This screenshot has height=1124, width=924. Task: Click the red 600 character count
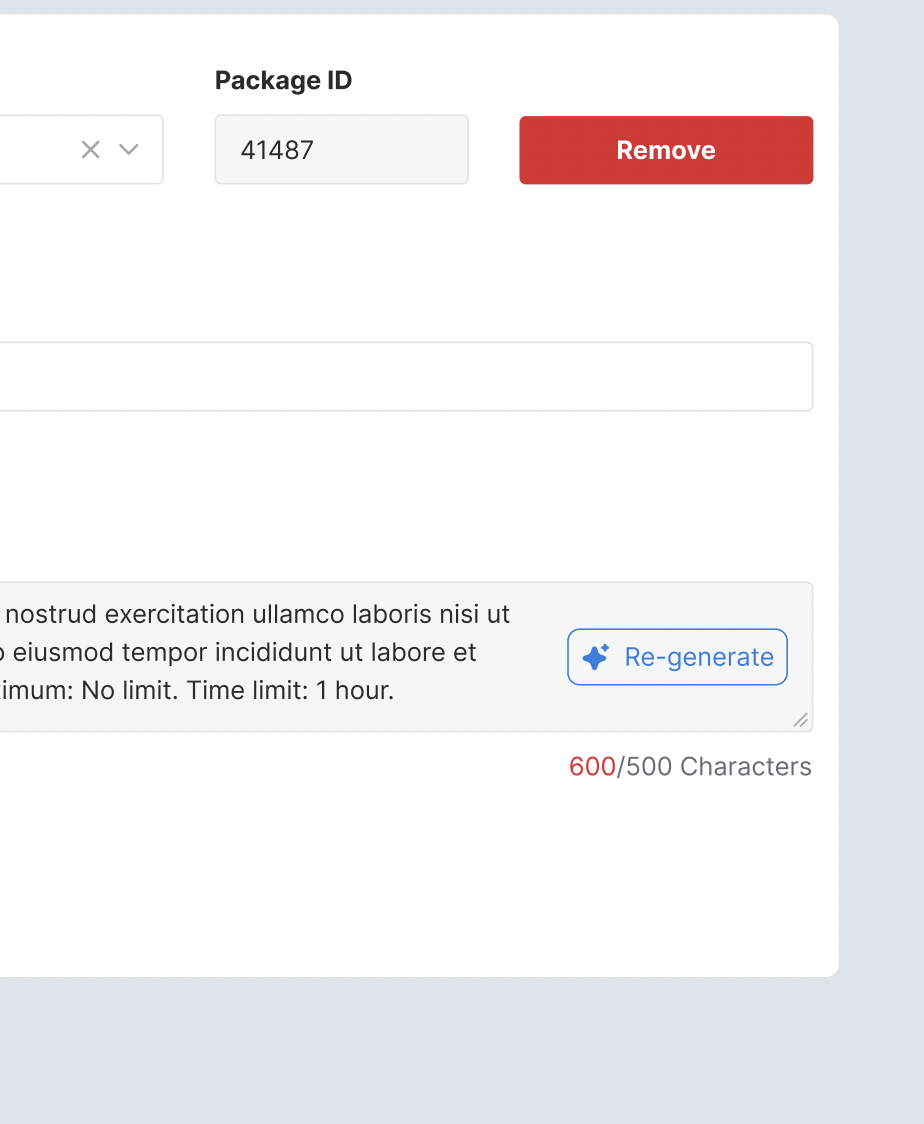pos(592,767)
